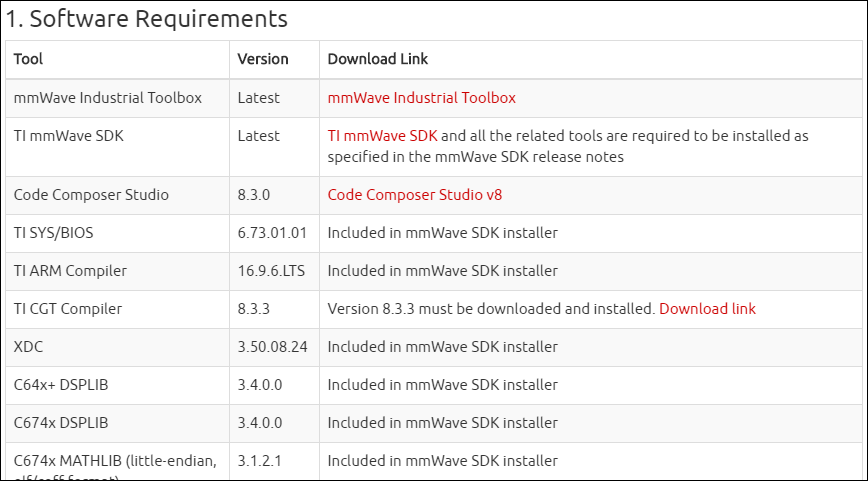Click the Software Requirements heading
Viewport: 868px width, 481px height.
[x=147, y=19]
